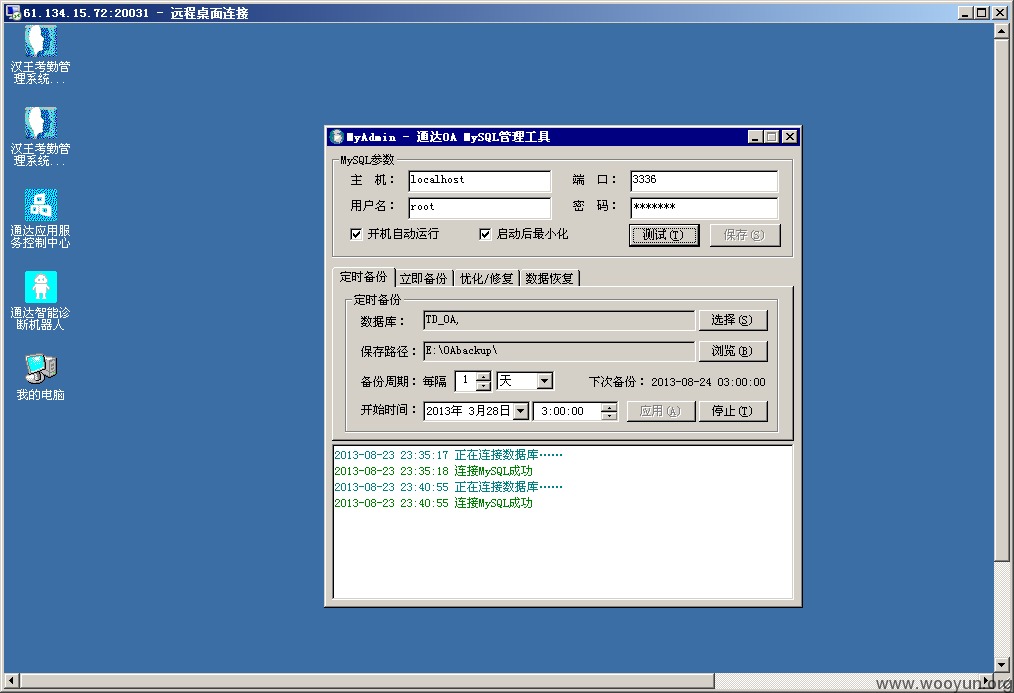Open the start date dropdown 2013年 3月28日
The image size is (1014, 693).
click(521, 411)
